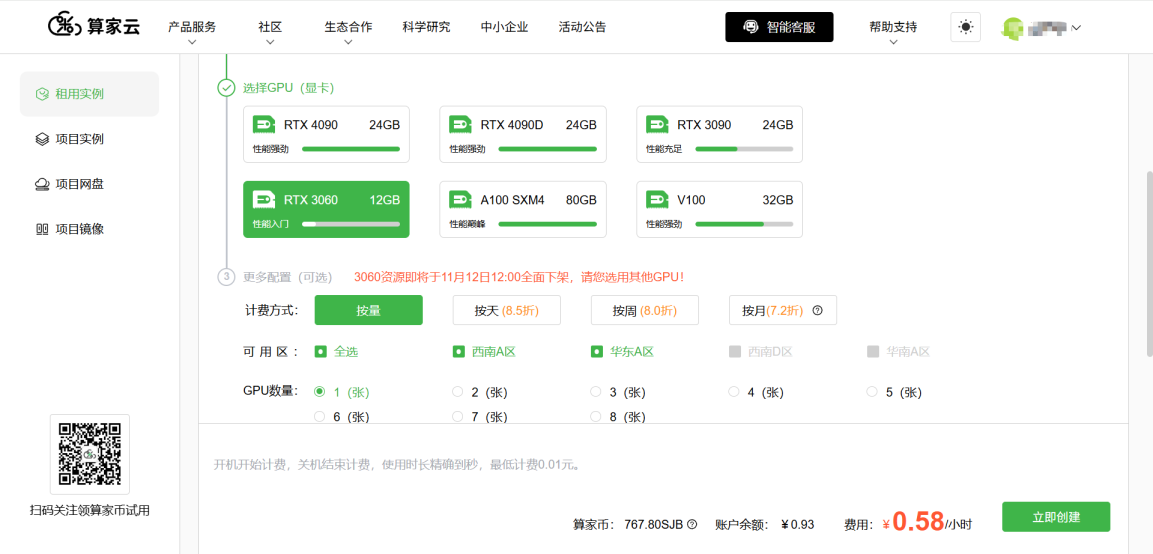1153x554 pixels.
Task: Select 6 (张) GPU quantity radio
Action: (319, 416)
